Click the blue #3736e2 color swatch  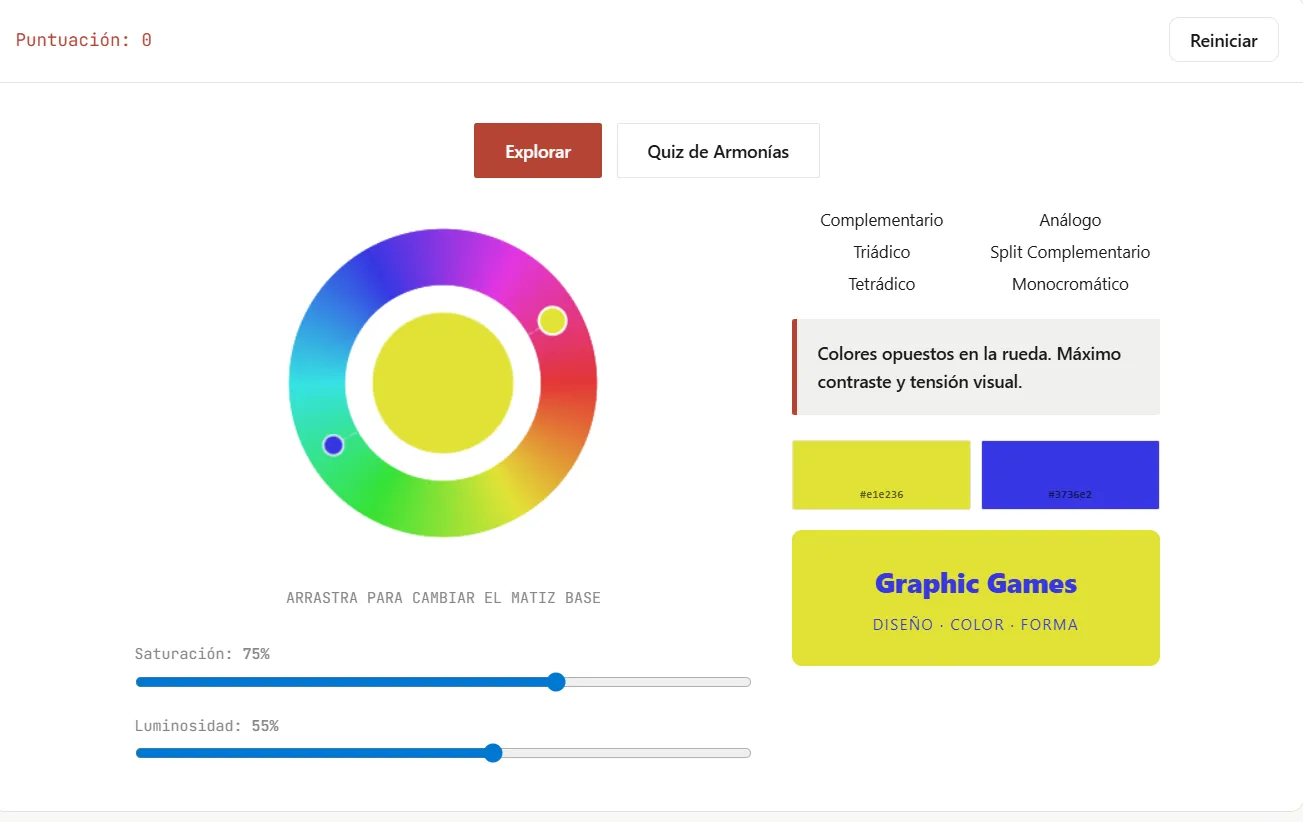coord(1070,474)
